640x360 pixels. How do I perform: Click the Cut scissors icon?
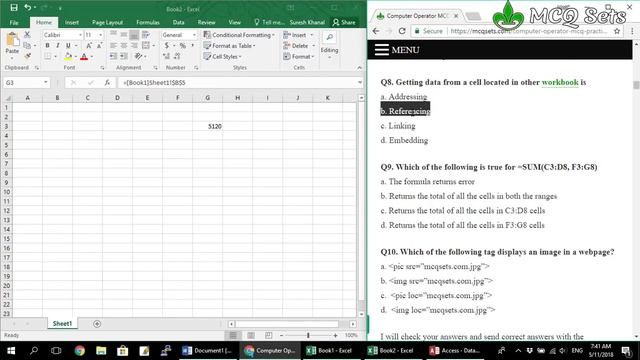(x=27, y=35)
